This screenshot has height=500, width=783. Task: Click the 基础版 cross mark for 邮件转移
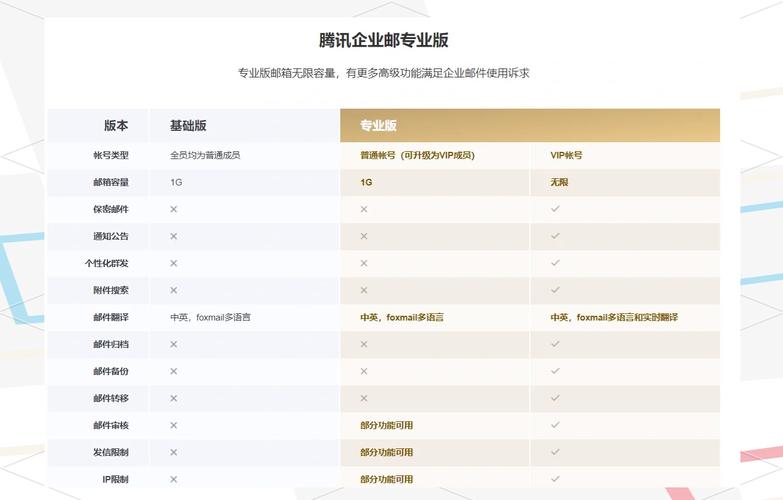pos(174,398)
